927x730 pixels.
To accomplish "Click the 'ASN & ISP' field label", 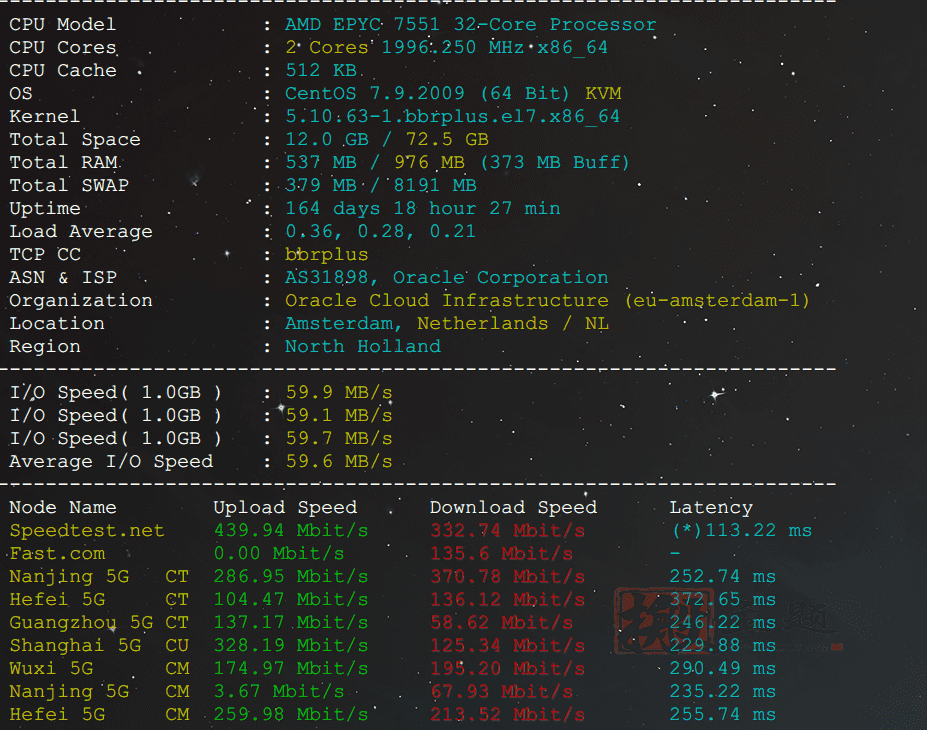I will point(63,278).
